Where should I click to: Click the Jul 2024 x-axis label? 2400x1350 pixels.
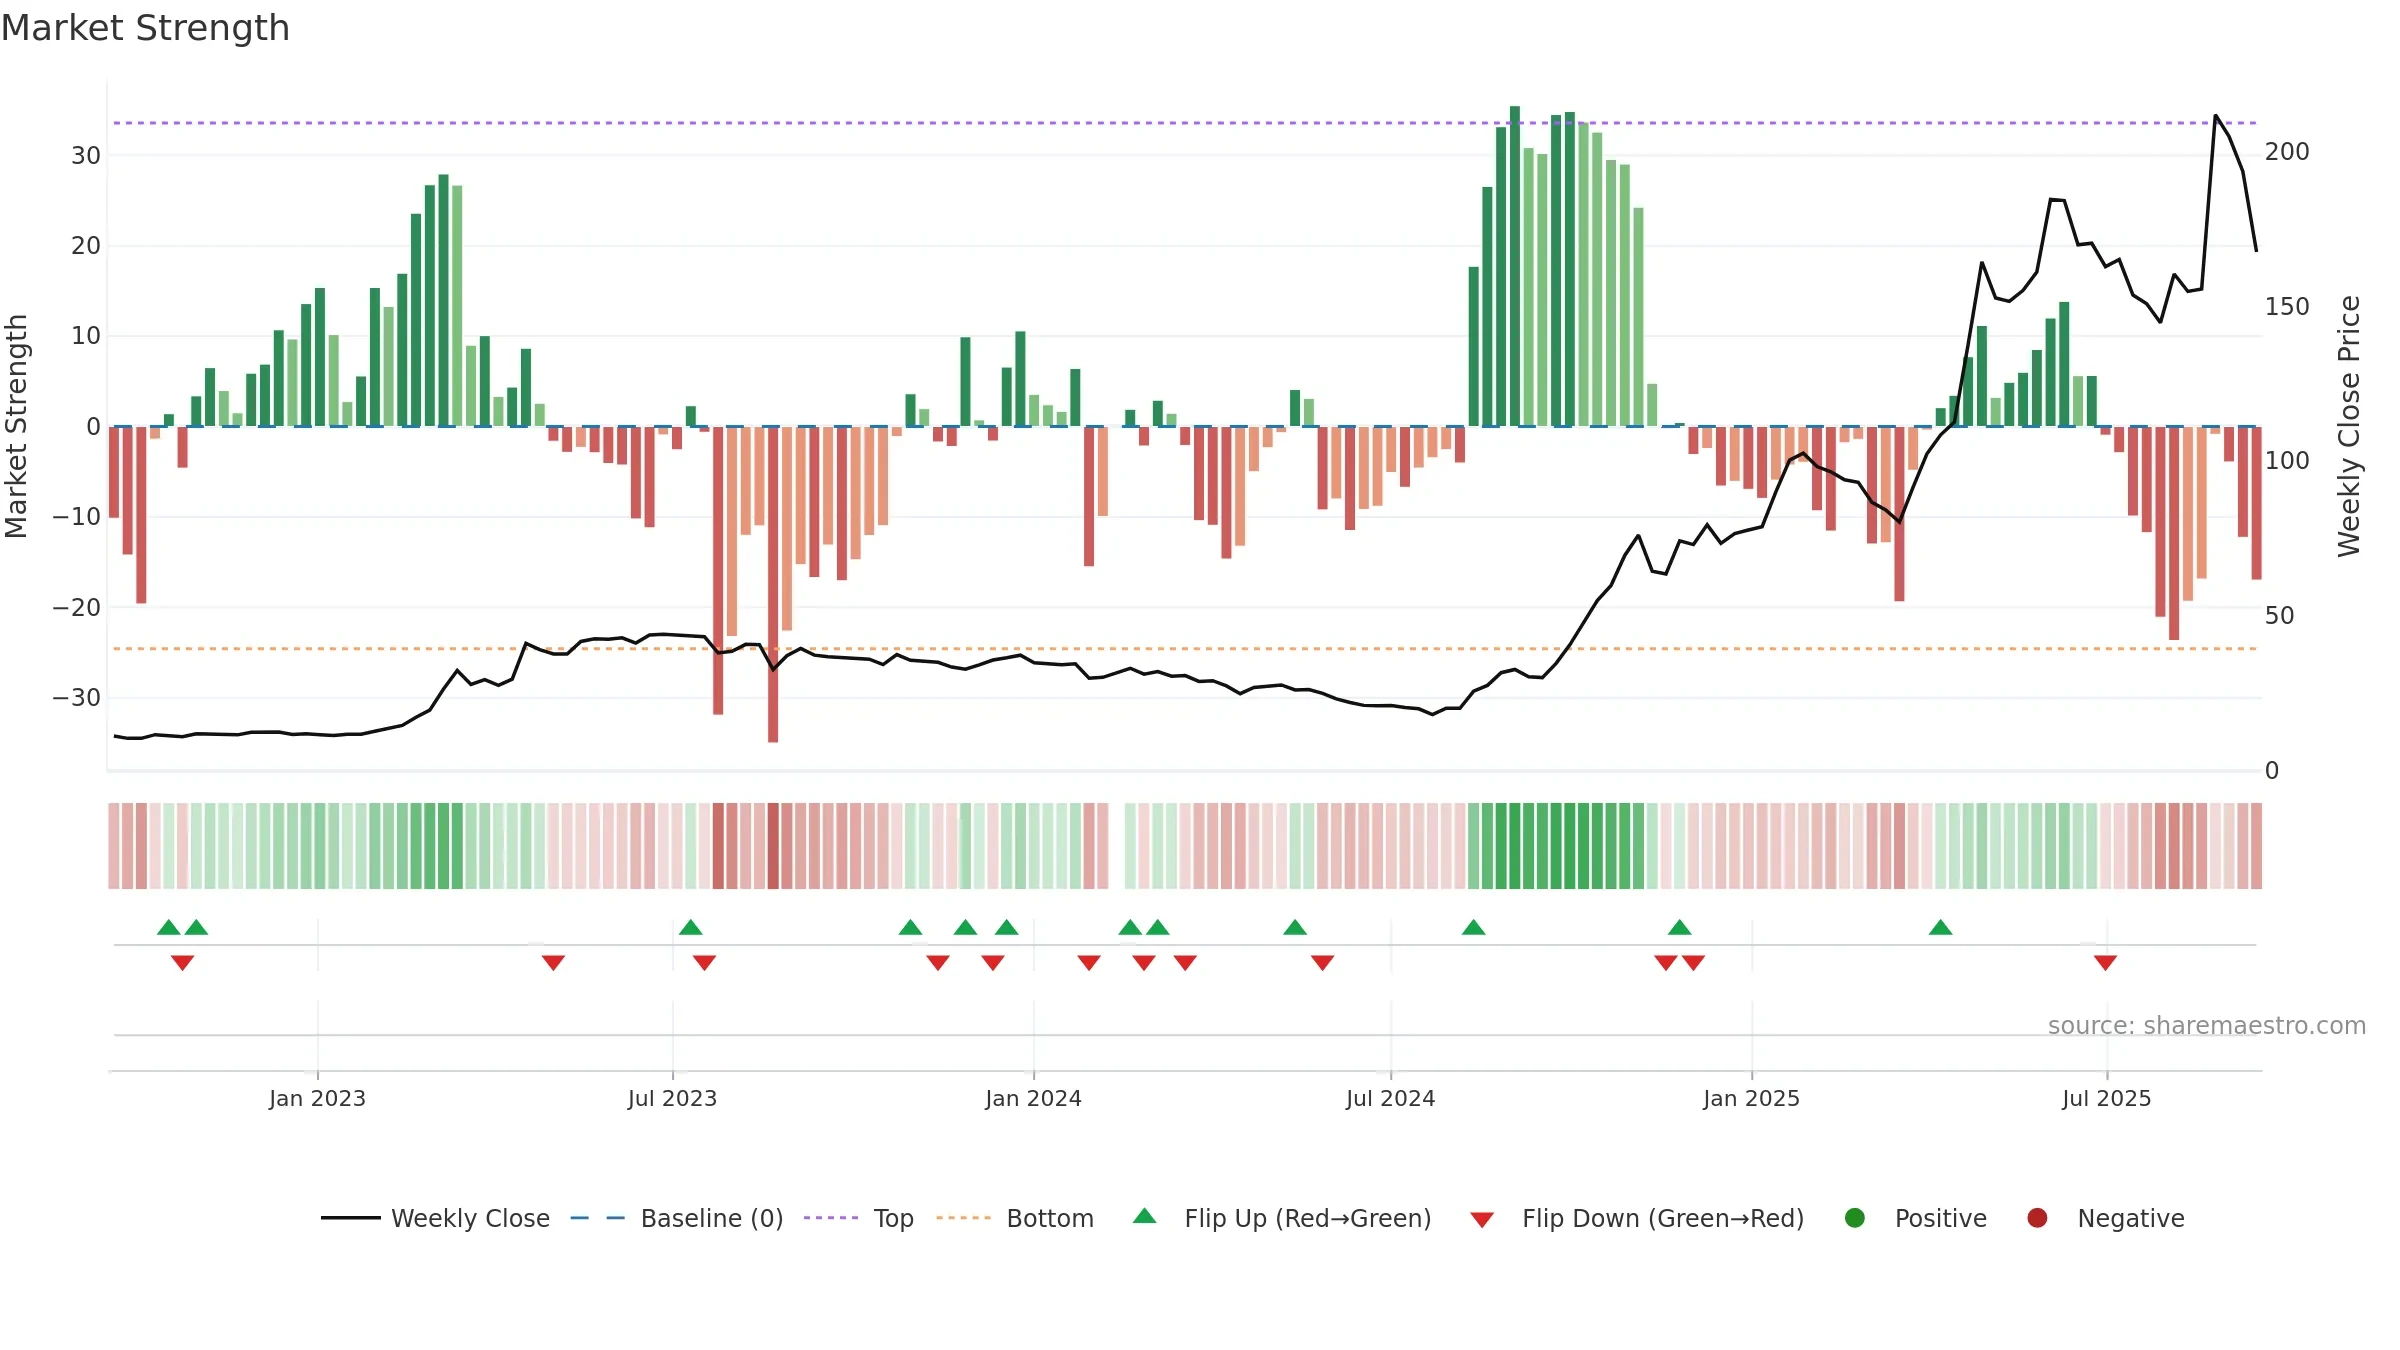pos(1390,1098)
